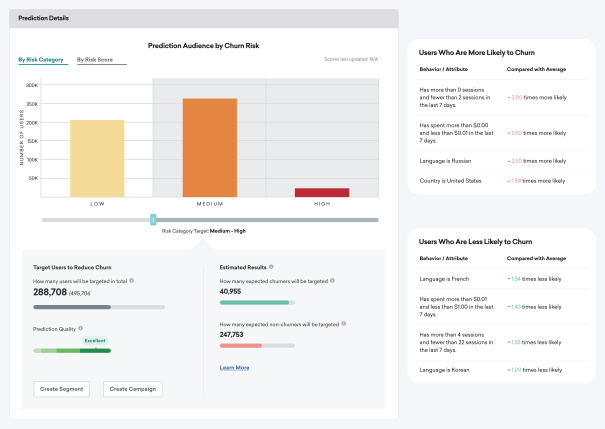
Task: Click the red High risk bar
Action: [x=322, y=193]
